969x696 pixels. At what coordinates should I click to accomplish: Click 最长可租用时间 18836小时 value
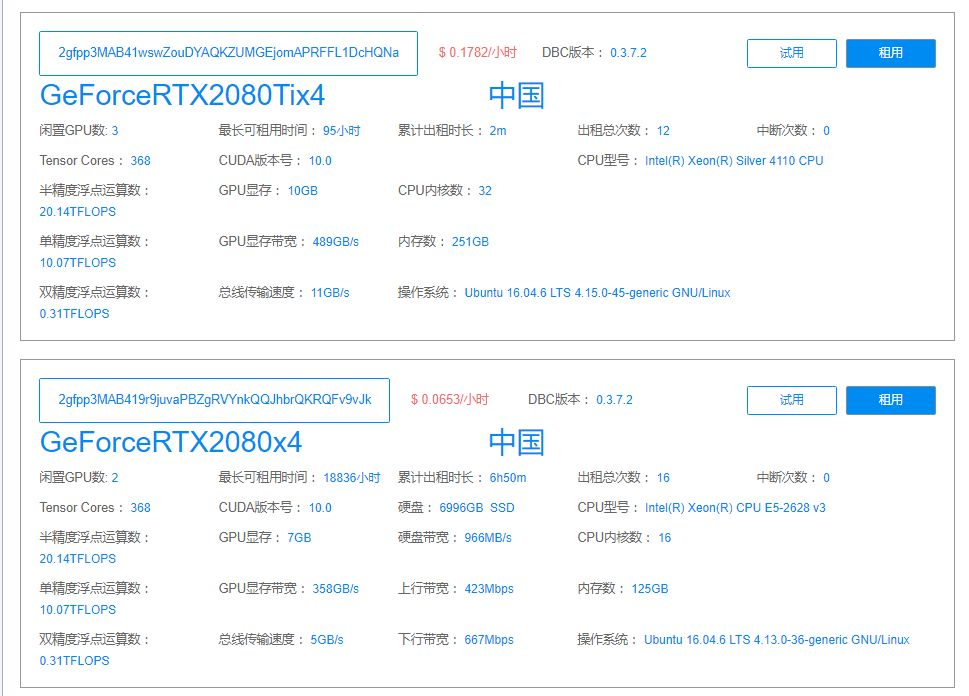pyautogui.click(x=352, y=477)
